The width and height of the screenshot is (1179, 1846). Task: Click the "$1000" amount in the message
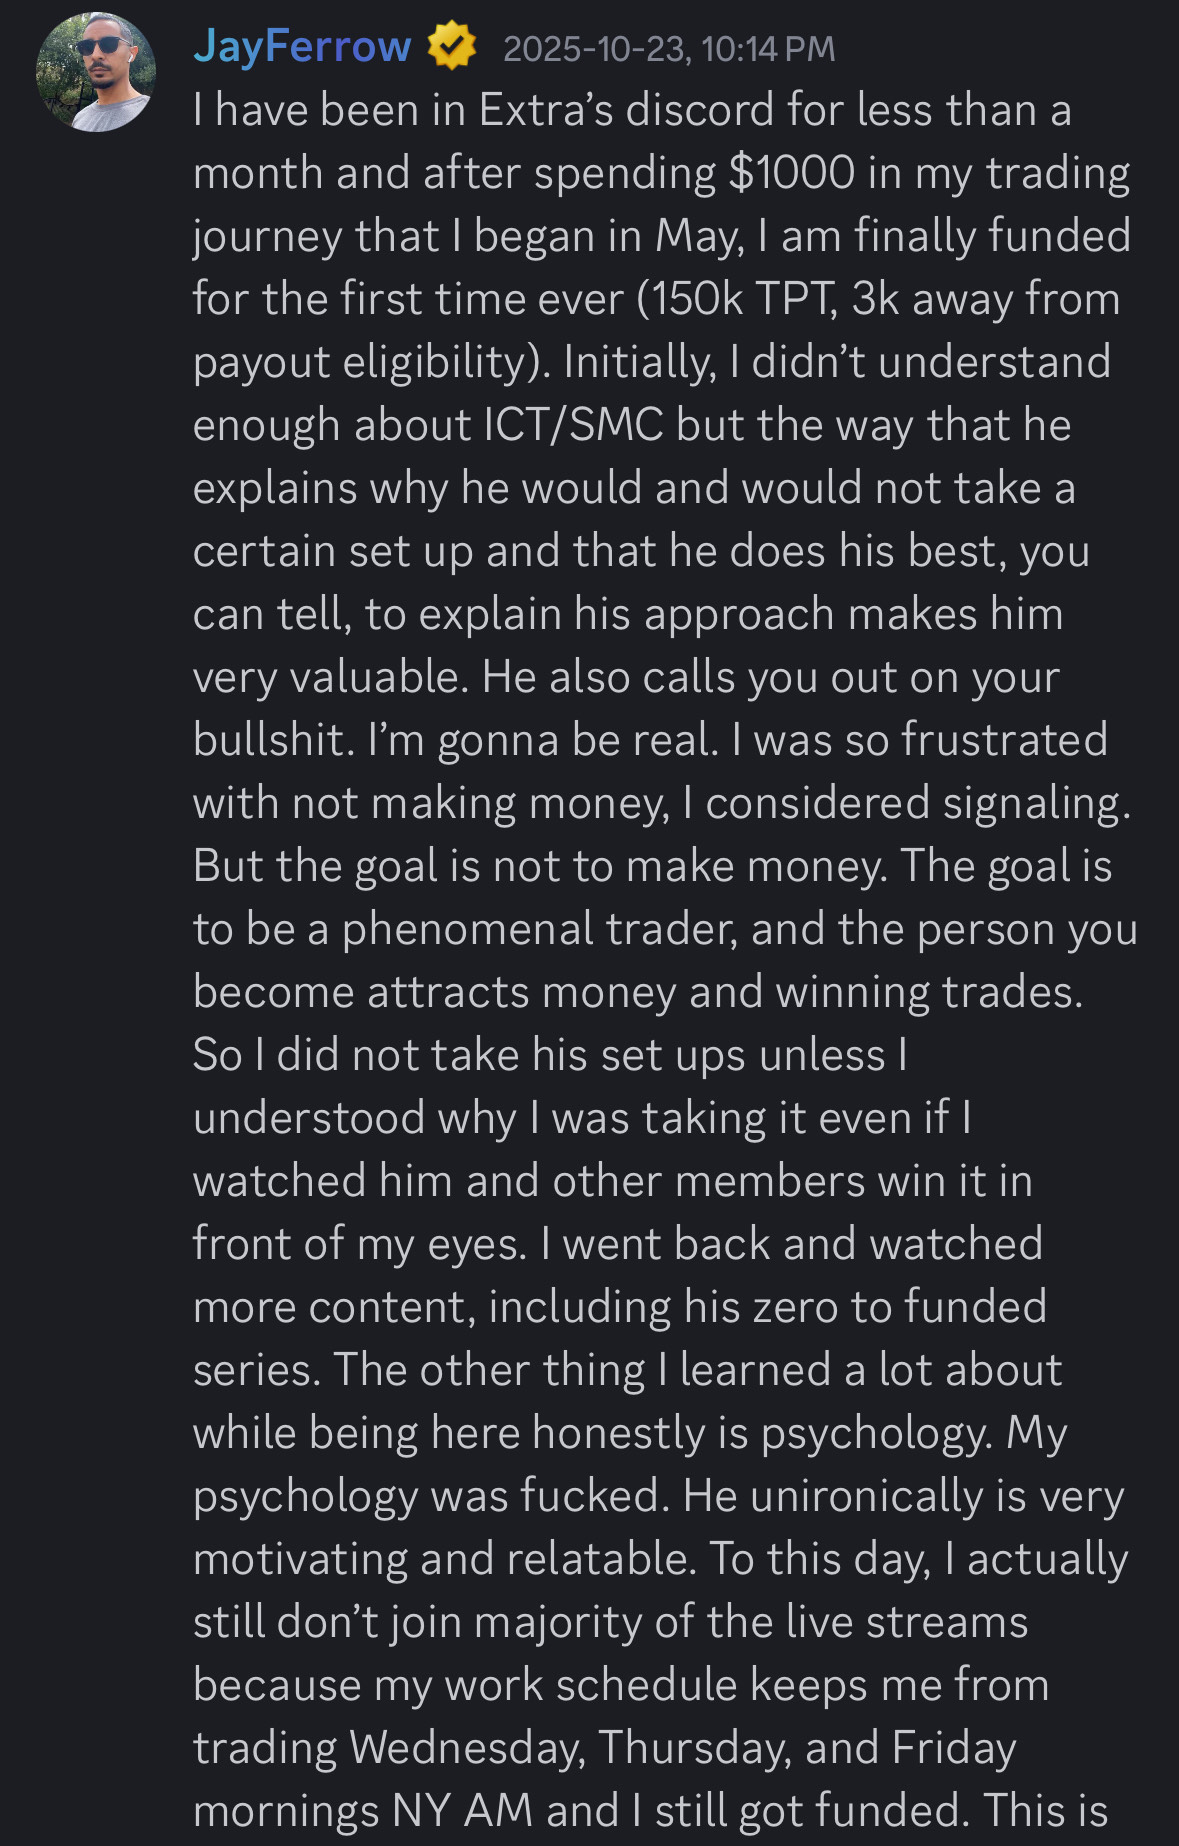(791, 173)
